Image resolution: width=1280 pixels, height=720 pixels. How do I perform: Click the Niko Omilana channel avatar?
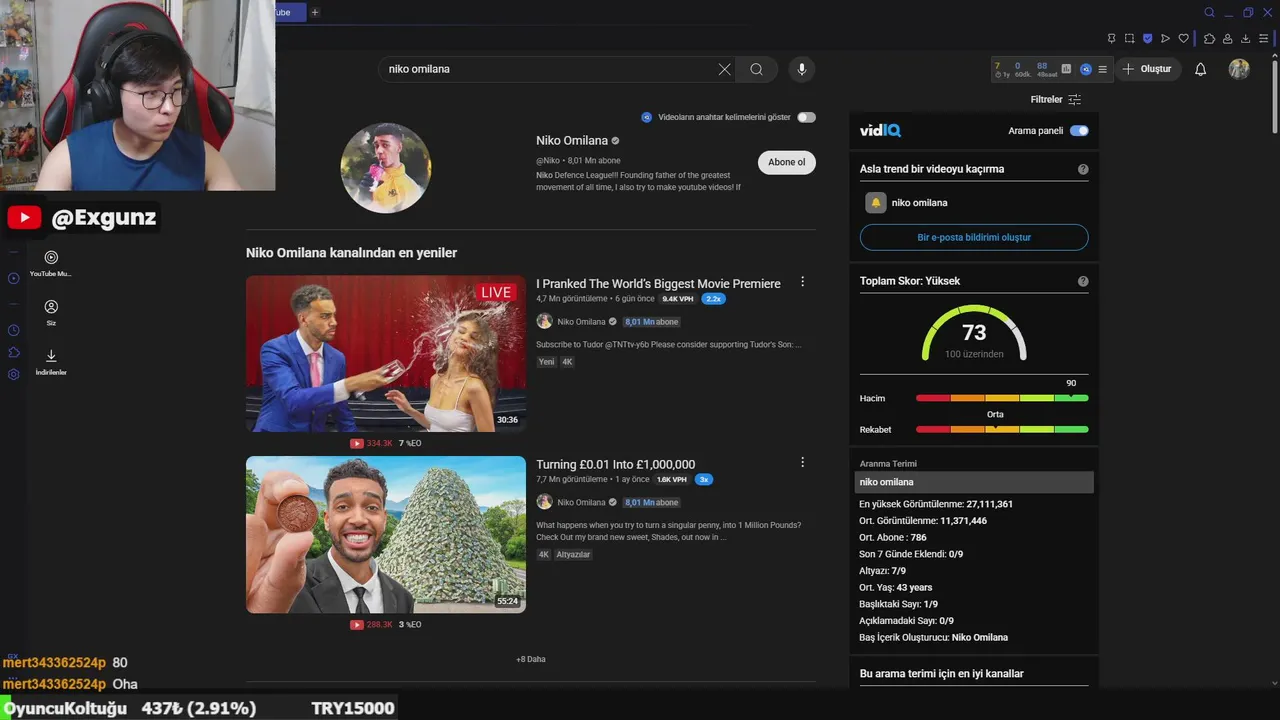point(386,168)
